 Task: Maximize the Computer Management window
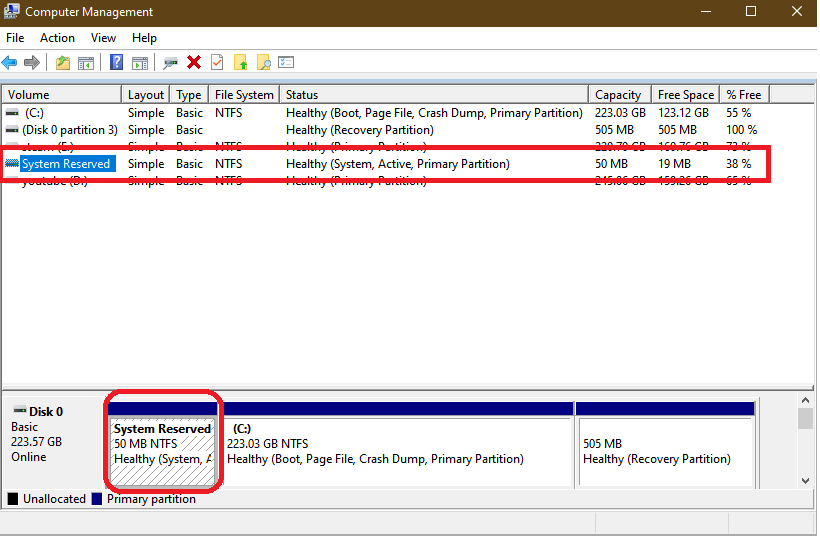coord(751,11)
